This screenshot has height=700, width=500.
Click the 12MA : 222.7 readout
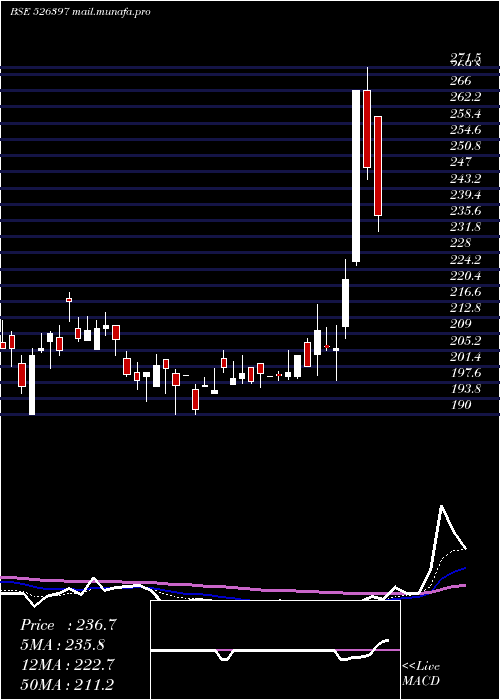[x=67, y=665]
